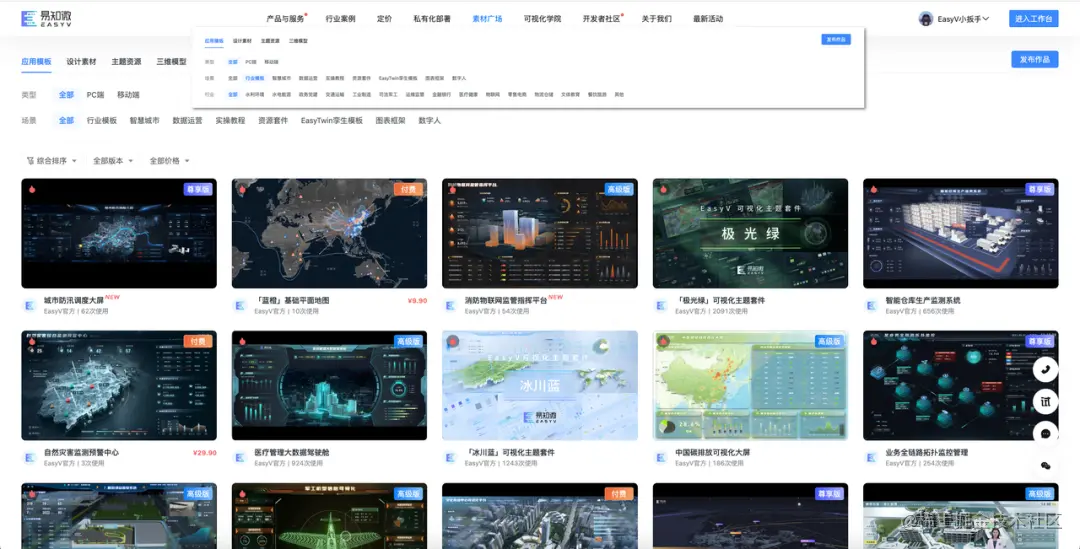Open the 产品与服务 navigation menu
This screenshot has height=549, width=1080.
285,19
